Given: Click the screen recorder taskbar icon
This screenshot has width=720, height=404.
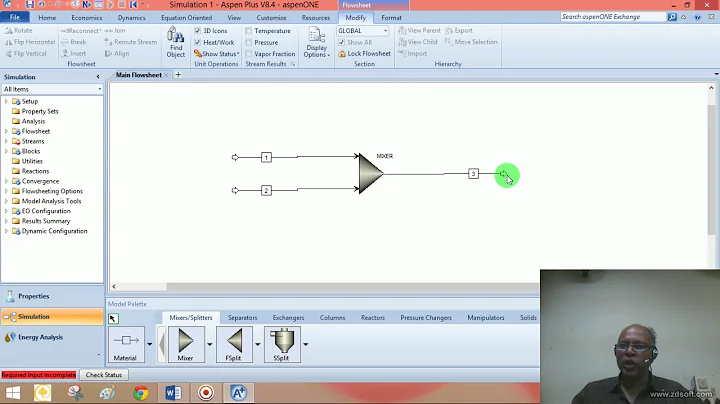Looking at the screenshot, I should coord(206,393).
